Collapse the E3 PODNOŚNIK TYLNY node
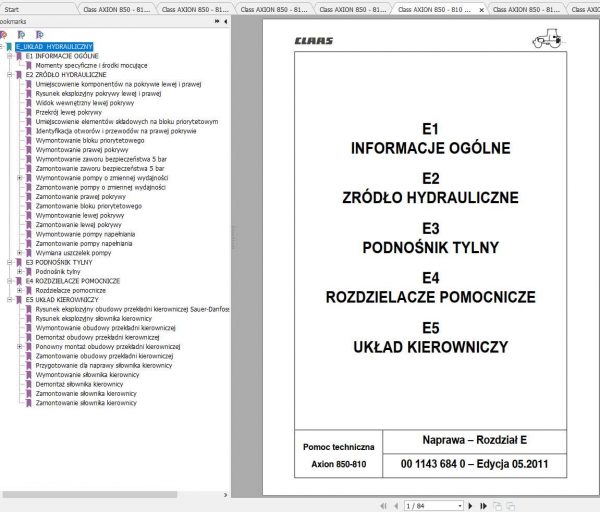The image size is (600, 512). pos(10,262)
